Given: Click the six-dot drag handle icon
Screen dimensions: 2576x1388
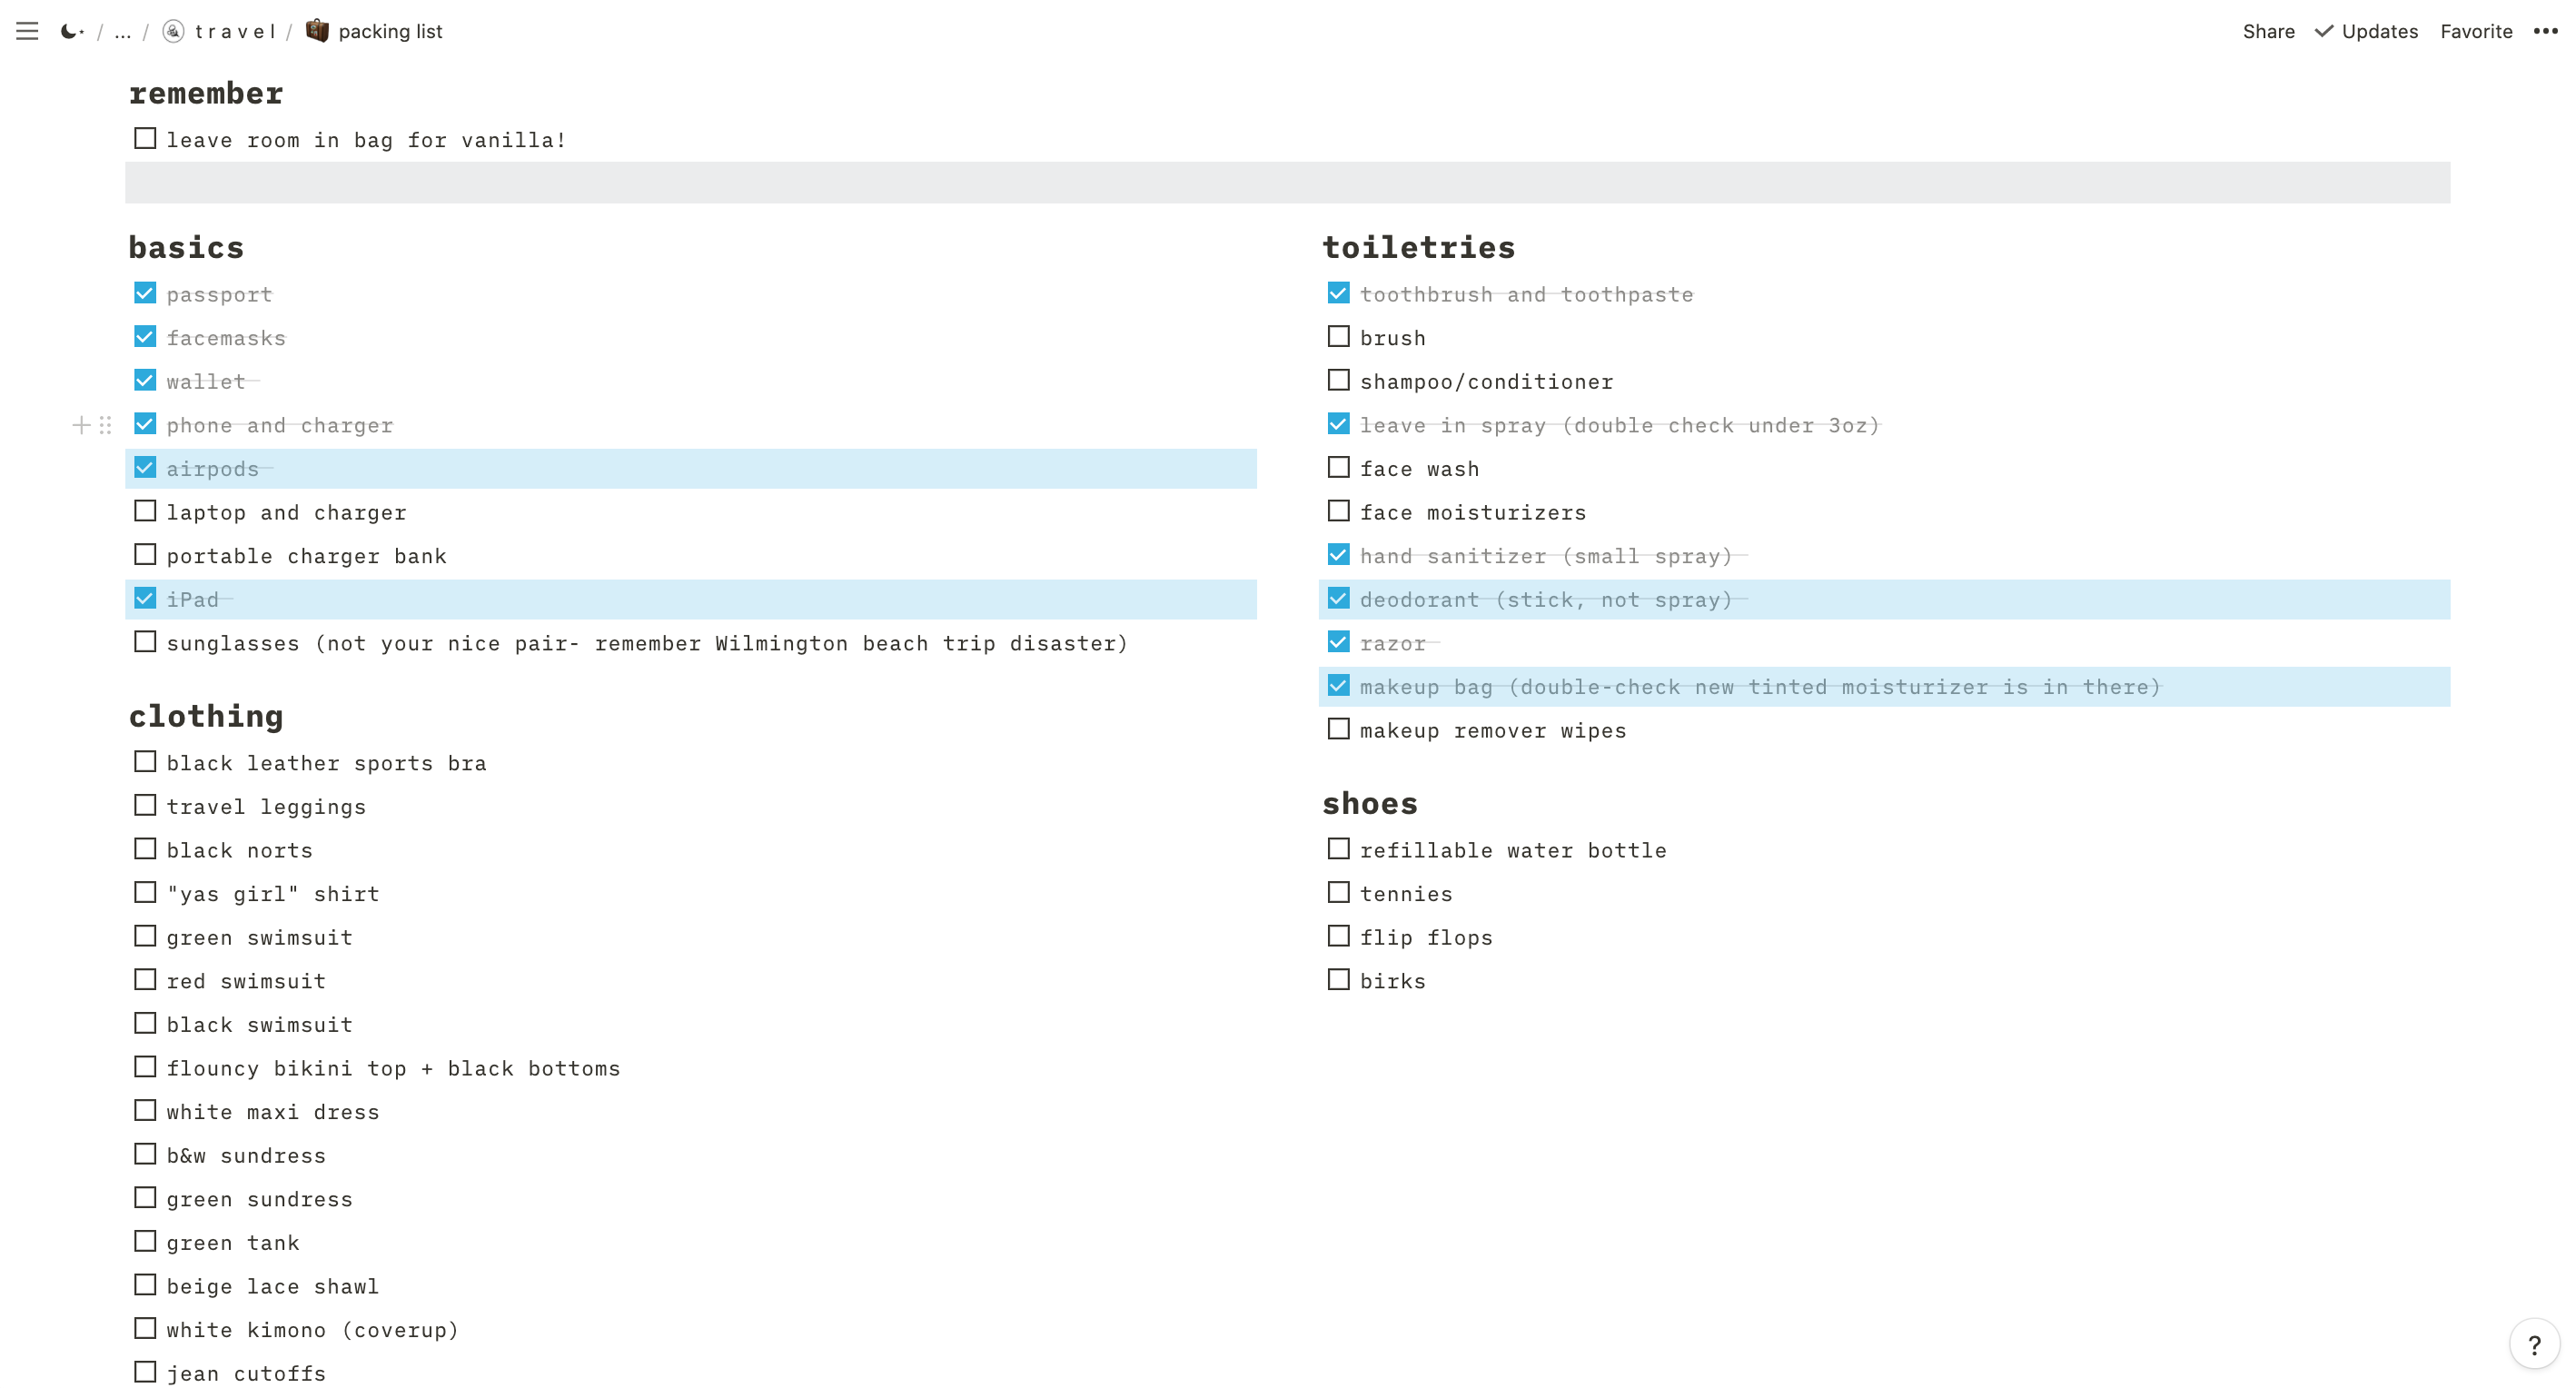Looking at the screenshot, I should pyautogui.click(x=105, y=425).
